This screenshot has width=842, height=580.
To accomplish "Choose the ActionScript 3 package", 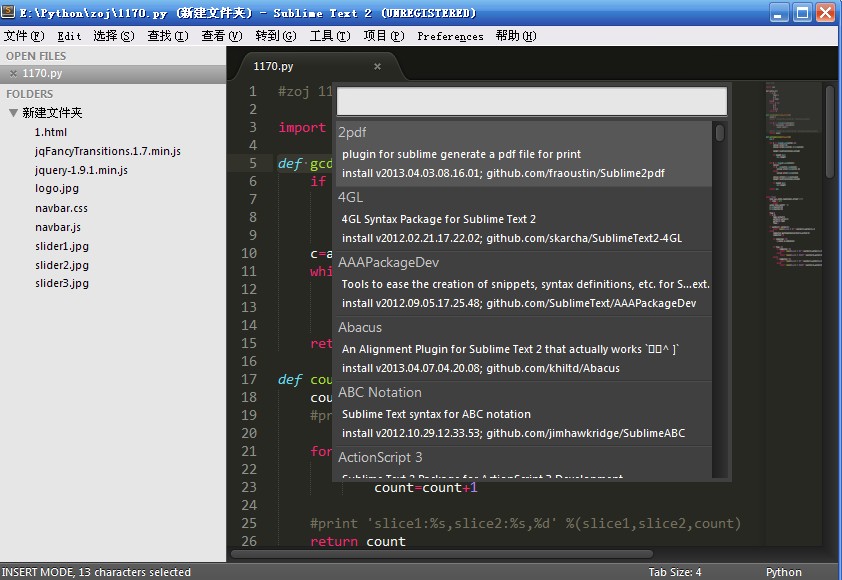I will pos(524,462).
